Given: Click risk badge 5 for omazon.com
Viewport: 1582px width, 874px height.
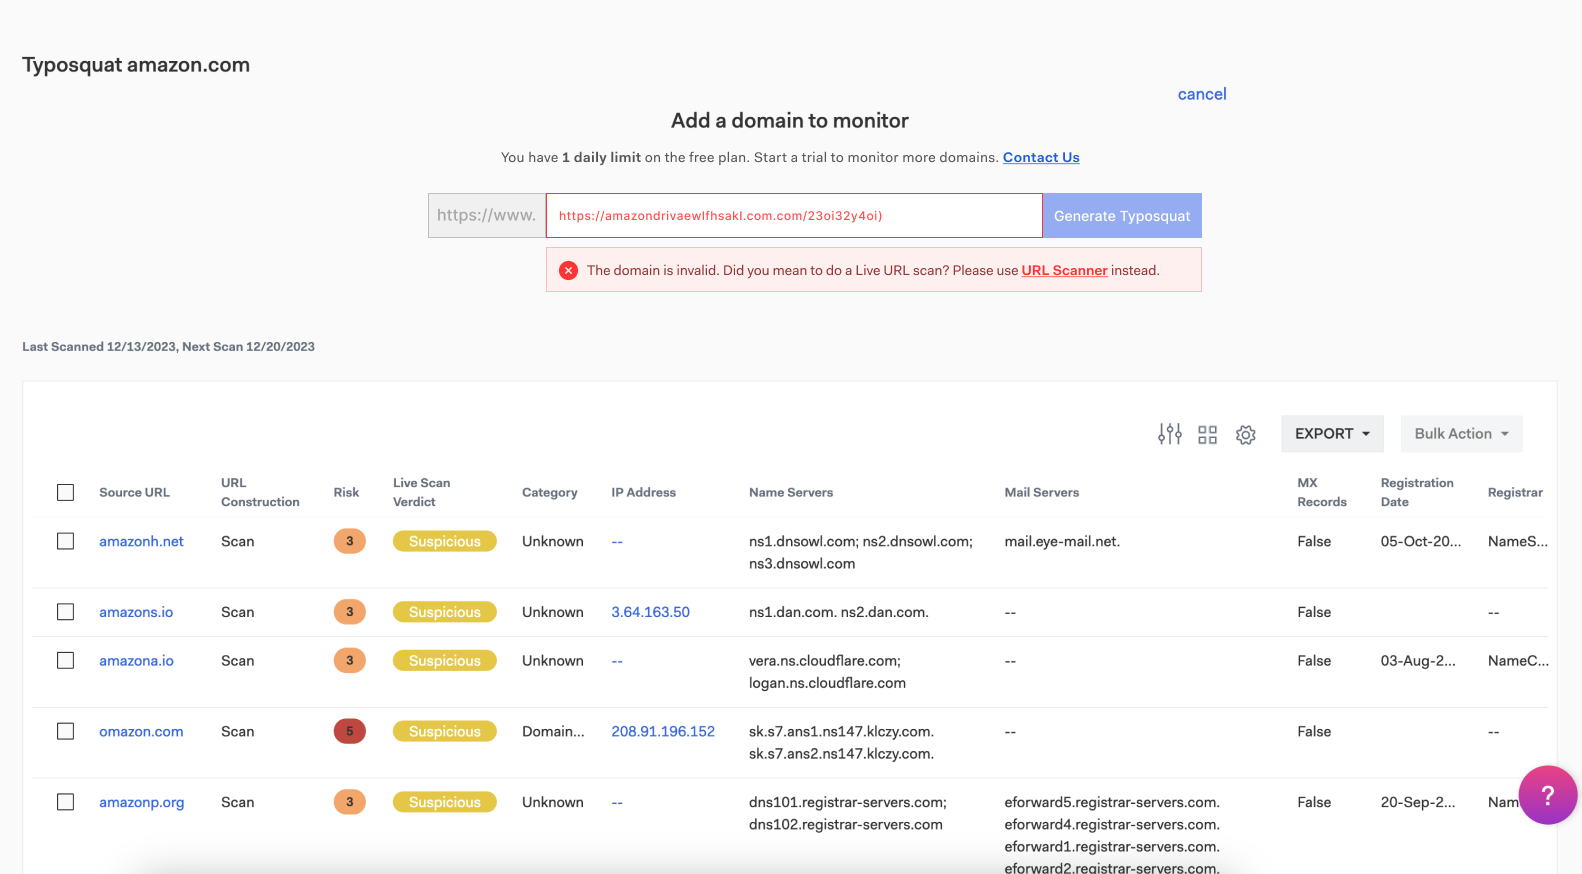Looking at the screenshot, I should tap(349, 732).
